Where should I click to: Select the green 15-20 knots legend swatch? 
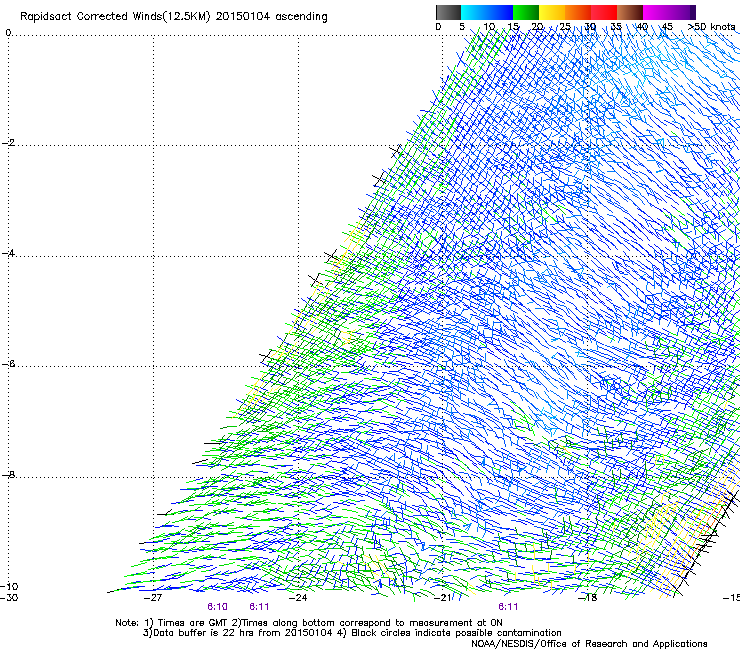[526, 12]
